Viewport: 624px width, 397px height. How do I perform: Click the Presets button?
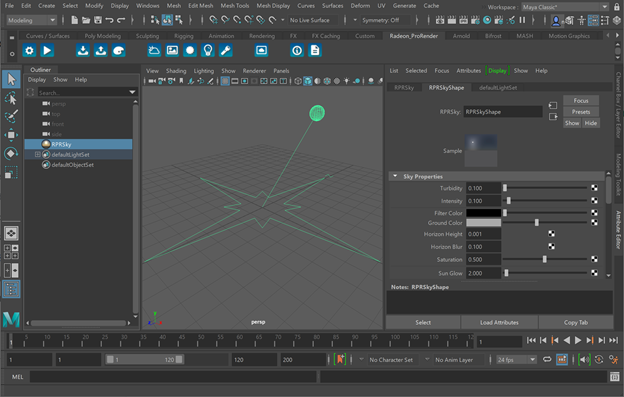(581, 112)
